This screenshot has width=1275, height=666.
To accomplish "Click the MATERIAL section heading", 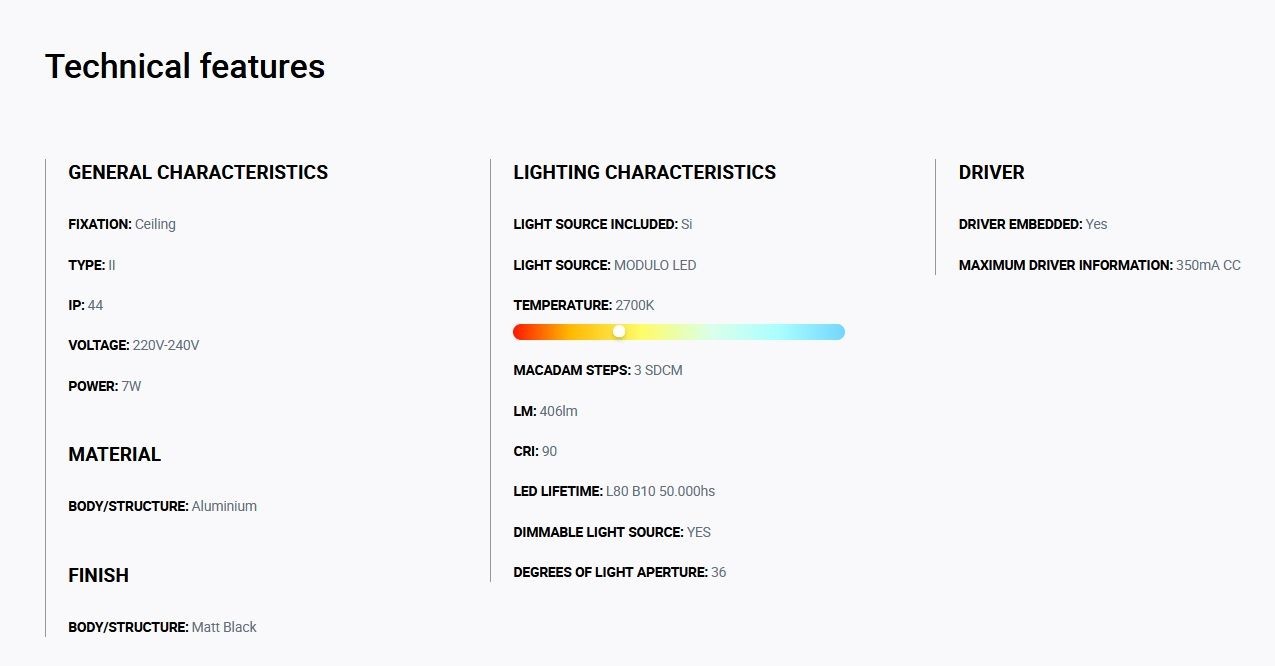I will [x=114, y=454].
